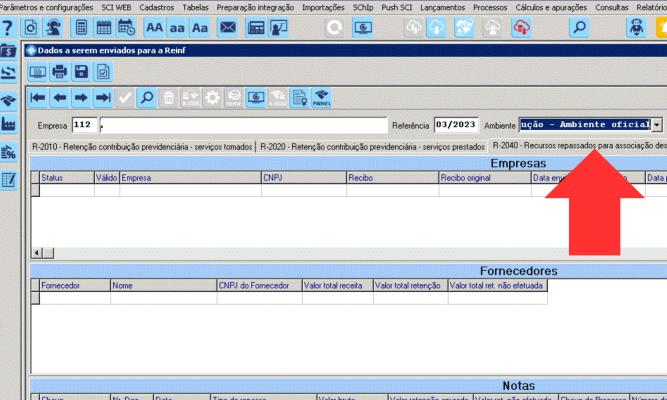Expand the Ambiente dropdown arrow
Viewport: 667px width, 400px height.
657,125
